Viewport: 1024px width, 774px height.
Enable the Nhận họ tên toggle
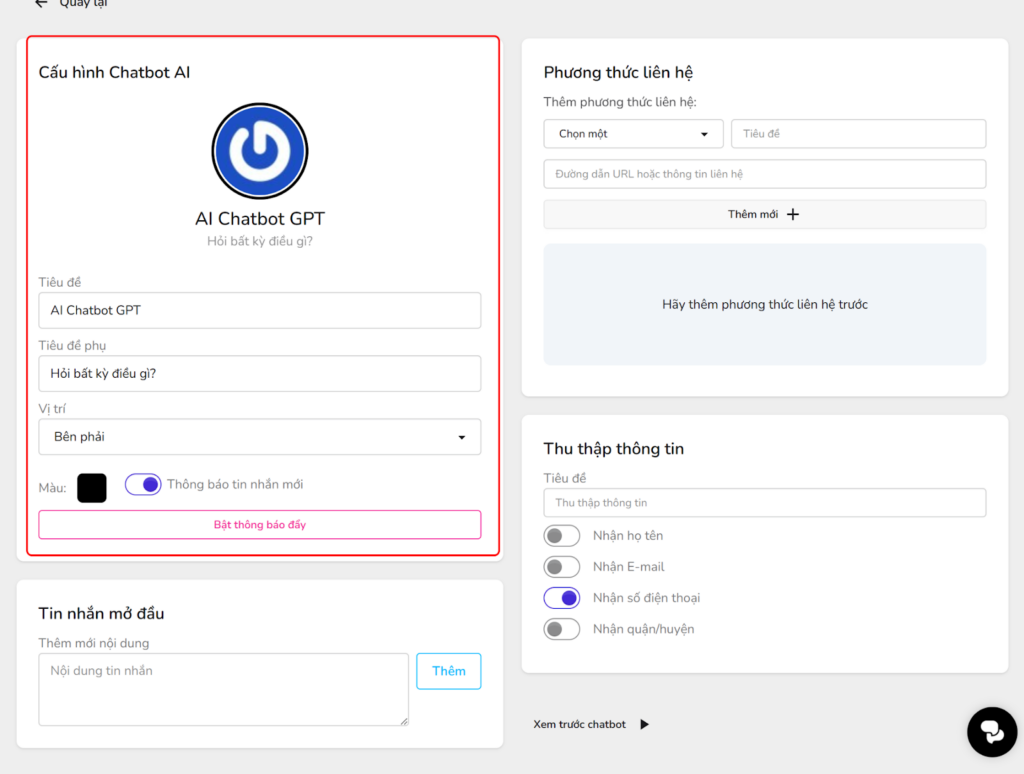point(562,536)
